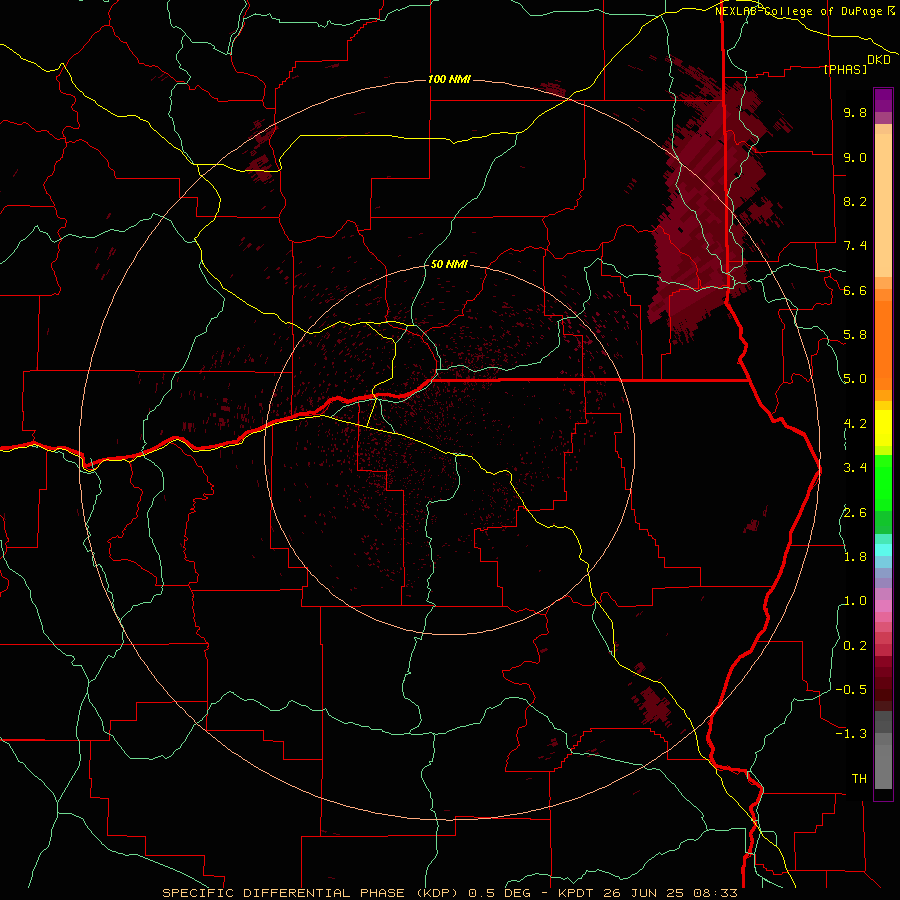Image resolution: width=900 pixels, height=900 pixels.
Task: Click the TH label on the color scale
Action: [x=859, y=779]
